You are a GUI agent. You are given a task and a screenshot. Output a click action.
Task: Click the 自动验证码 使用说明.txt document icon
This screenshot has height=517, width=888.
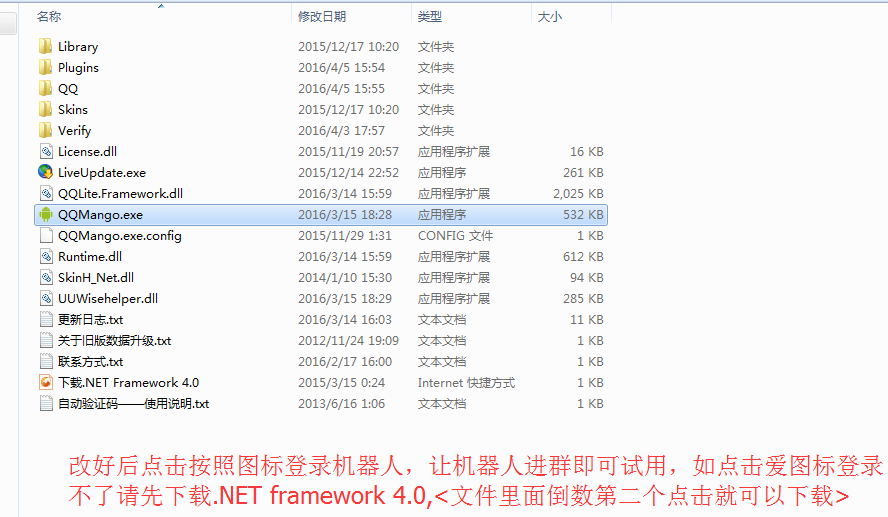point(46,403)
